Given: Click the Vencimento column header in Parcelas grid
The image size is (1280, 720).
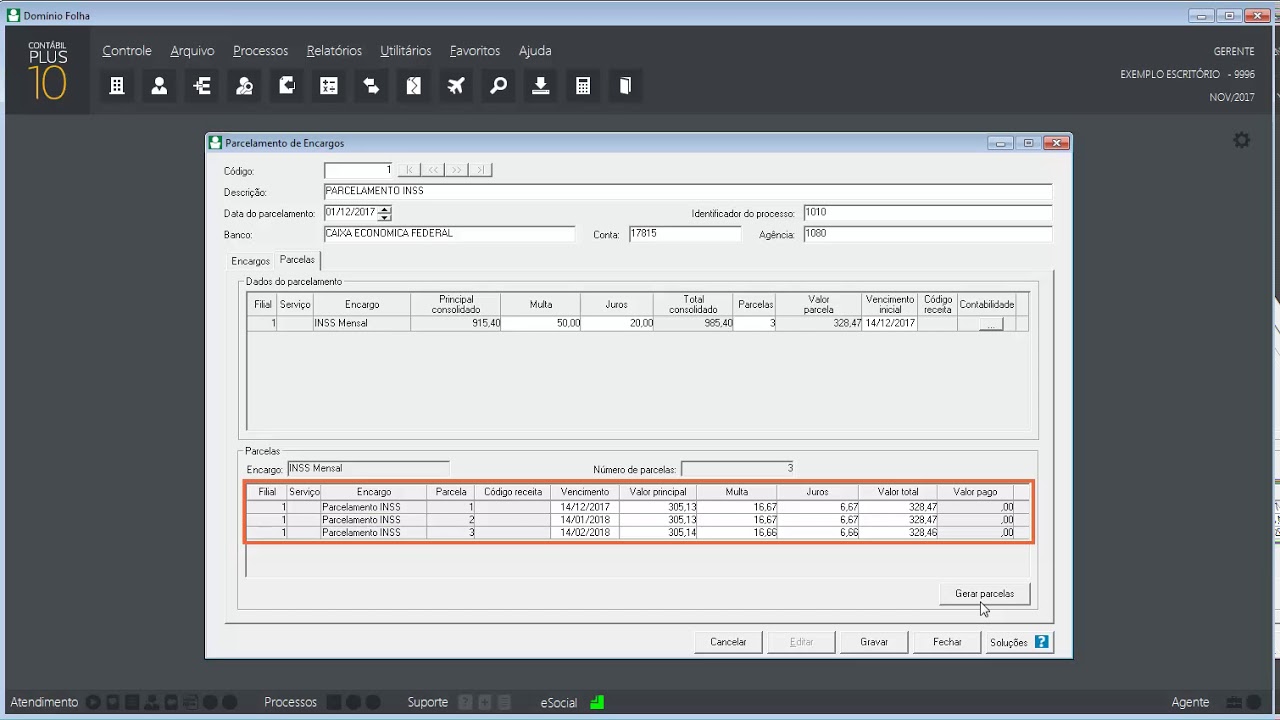Looking at the screenshot, I should [x=585, y=492].
